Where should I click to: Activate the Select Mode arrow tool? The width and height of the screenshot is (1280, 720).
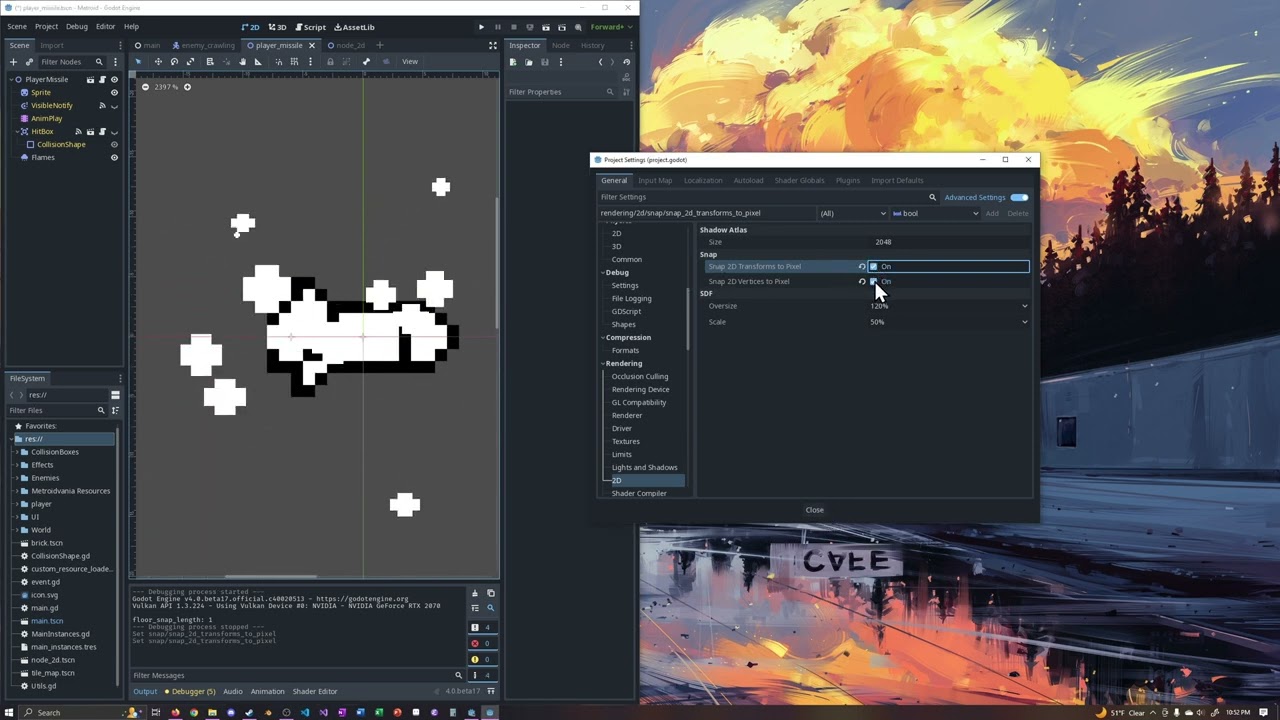tap(139, 62)
